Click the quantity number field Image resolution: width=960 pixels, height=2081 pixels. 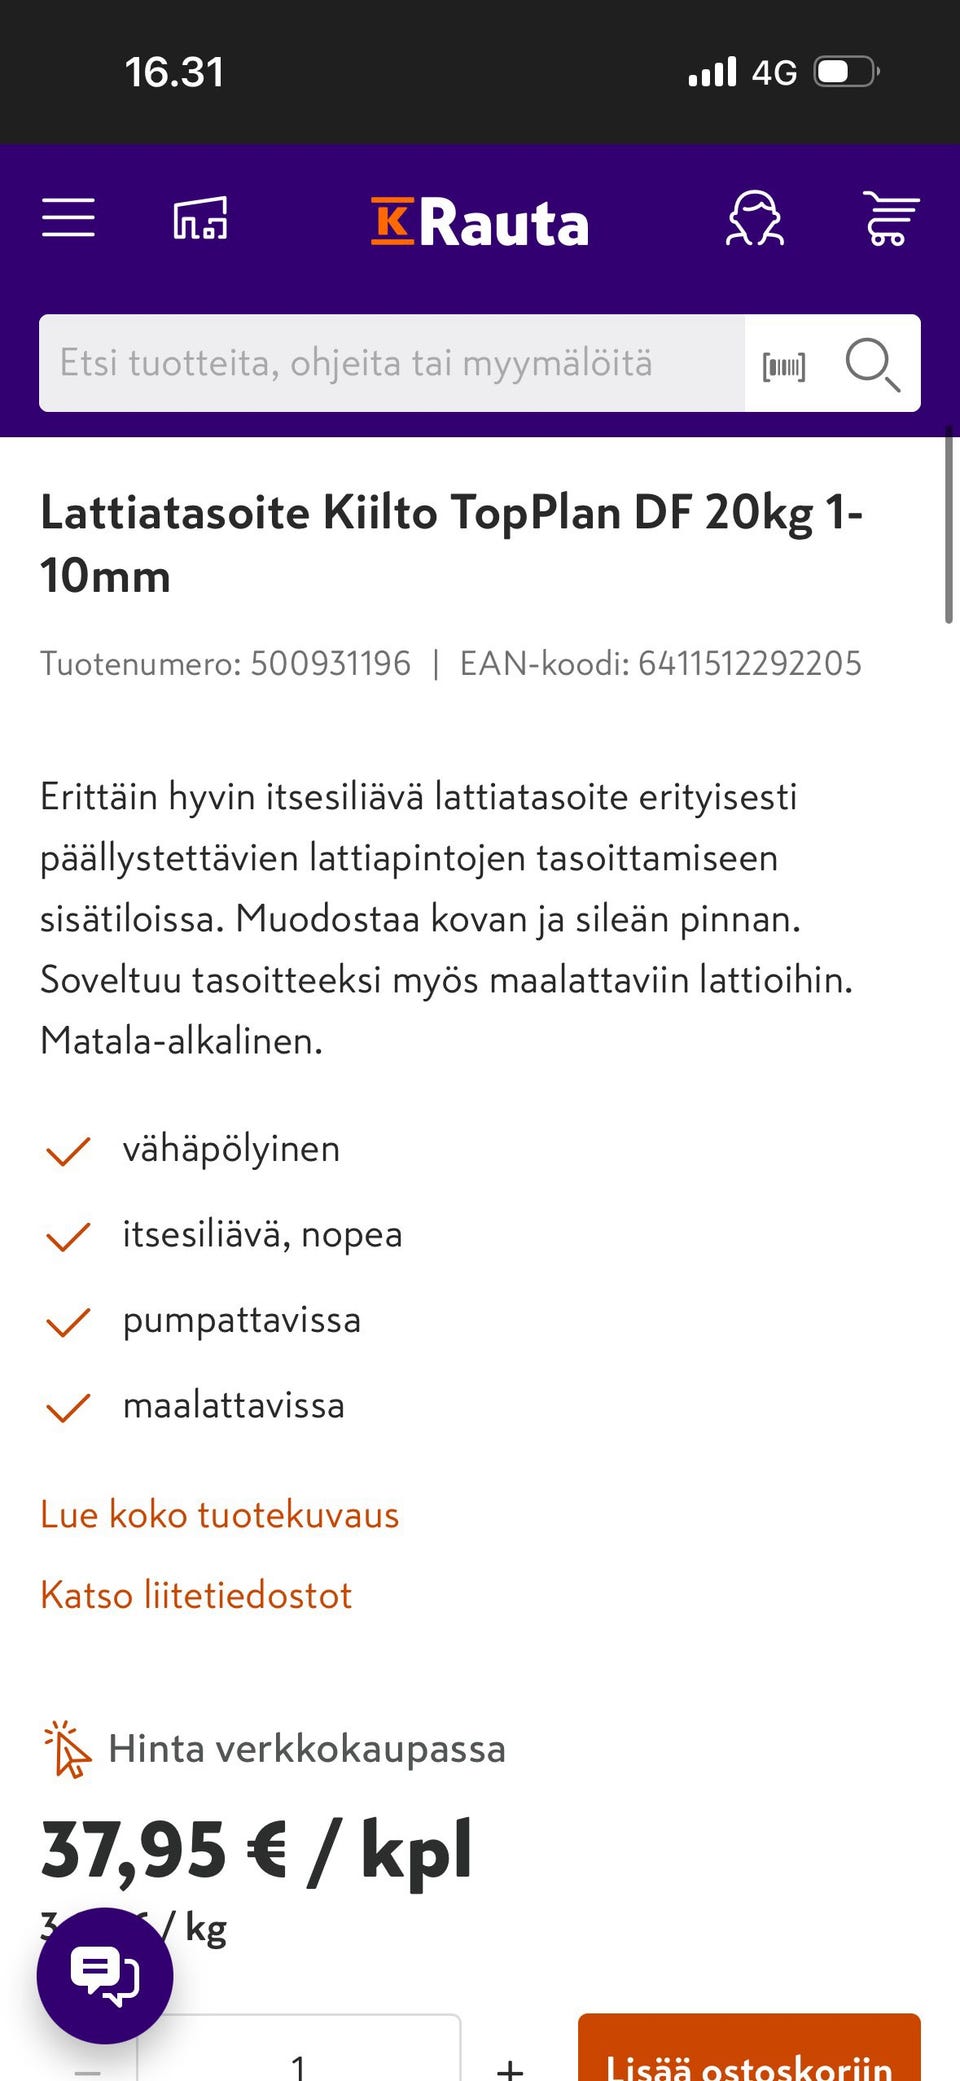[298, 2062]
